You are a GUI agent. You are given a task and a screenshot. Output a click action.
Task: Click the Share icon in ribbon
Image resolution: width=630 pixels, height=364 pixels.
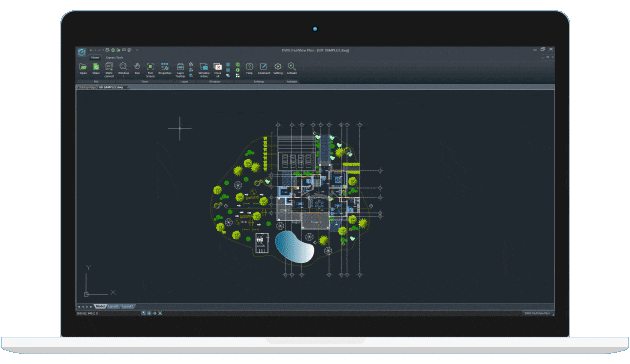pos(96,68)
